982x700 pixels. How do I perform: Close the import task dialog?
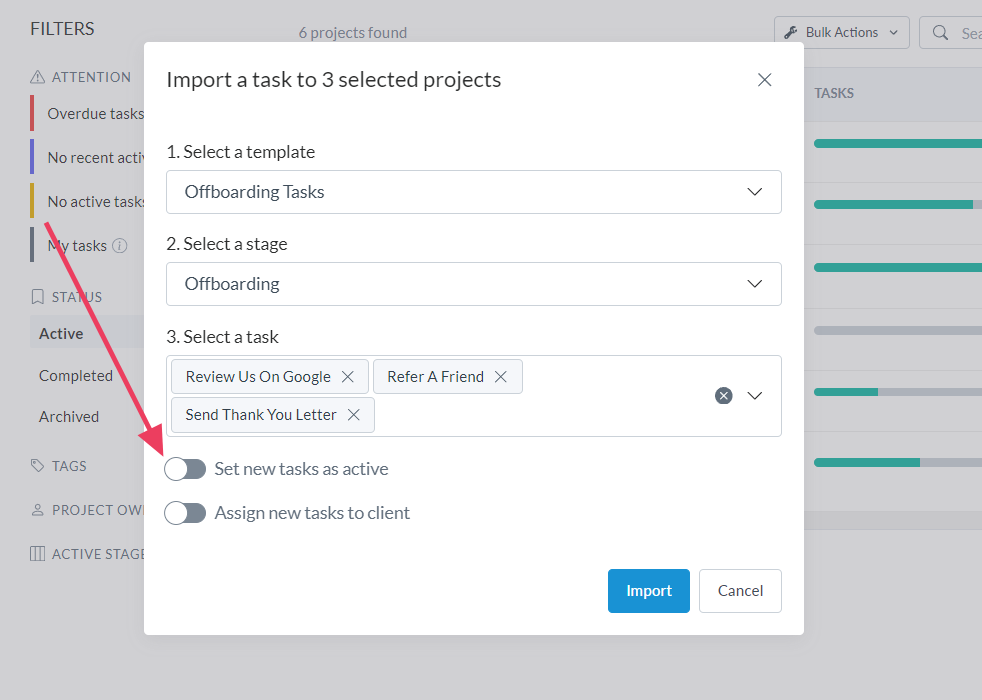click(764, 80)
